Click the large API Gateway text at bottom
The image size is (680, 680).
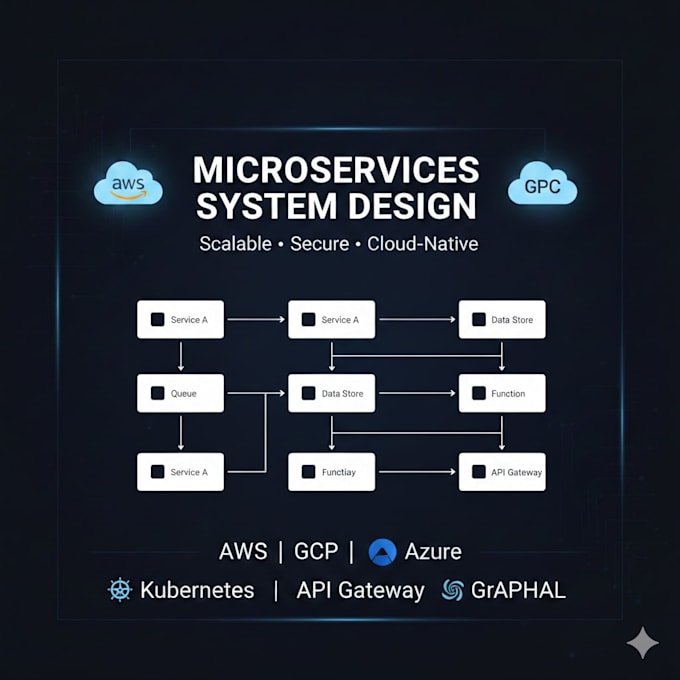(360, 591)
